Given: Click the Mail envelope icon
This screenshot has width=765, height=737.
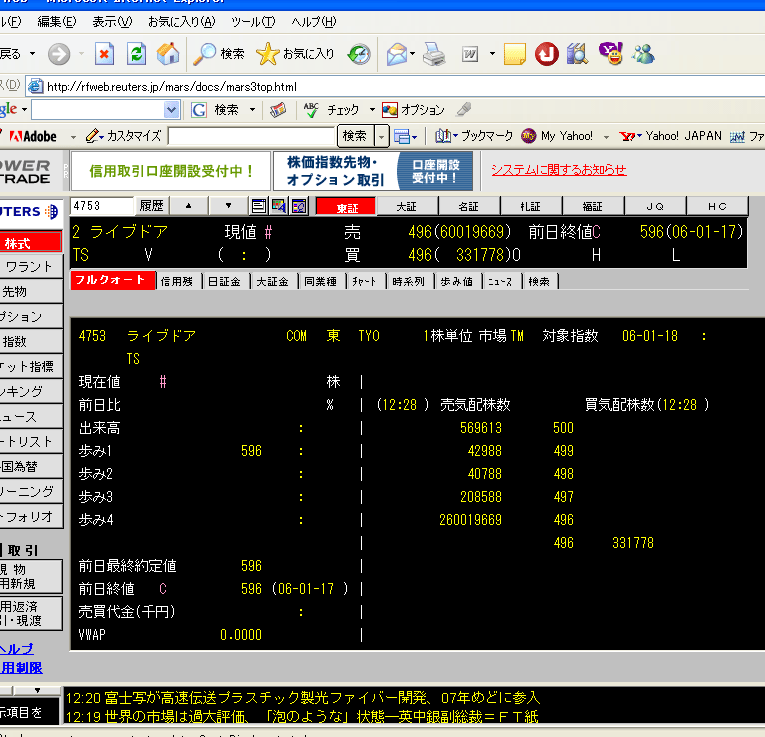Looking at the screenshot, I should pos(397,54).
